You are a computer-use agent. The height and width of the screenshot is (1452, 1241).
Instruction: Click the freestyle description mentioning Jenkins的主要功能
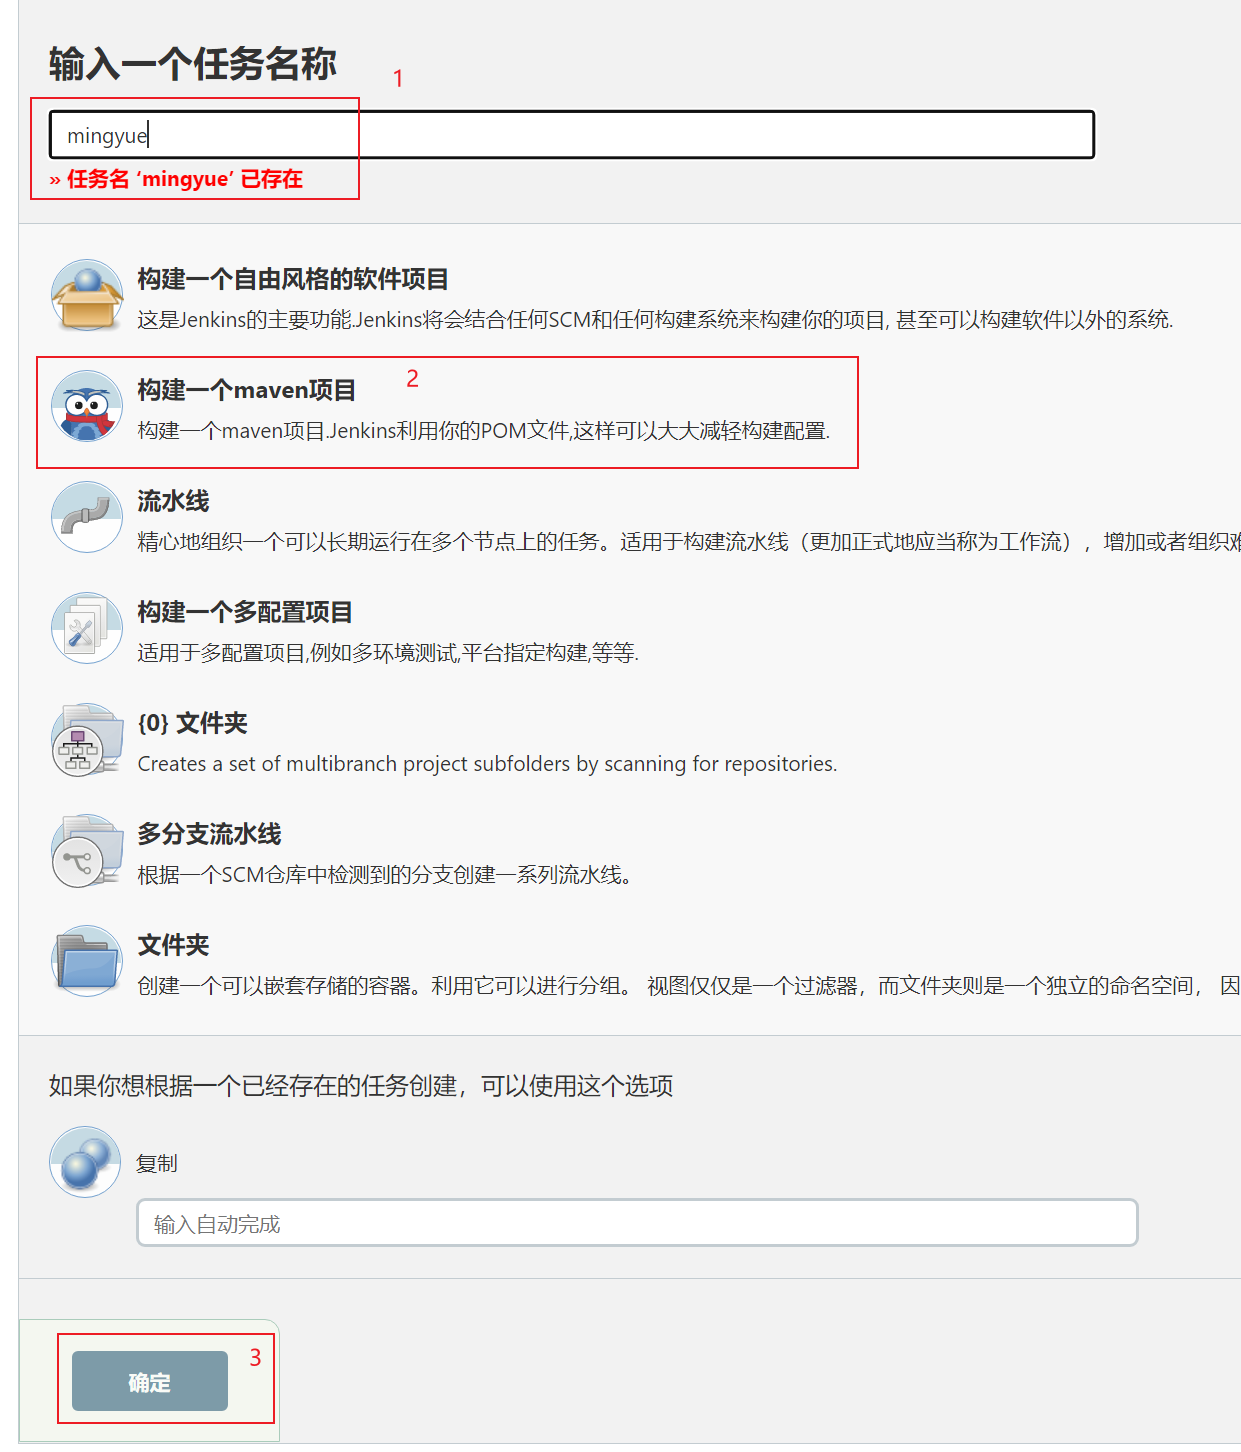(x=655, y=319)
